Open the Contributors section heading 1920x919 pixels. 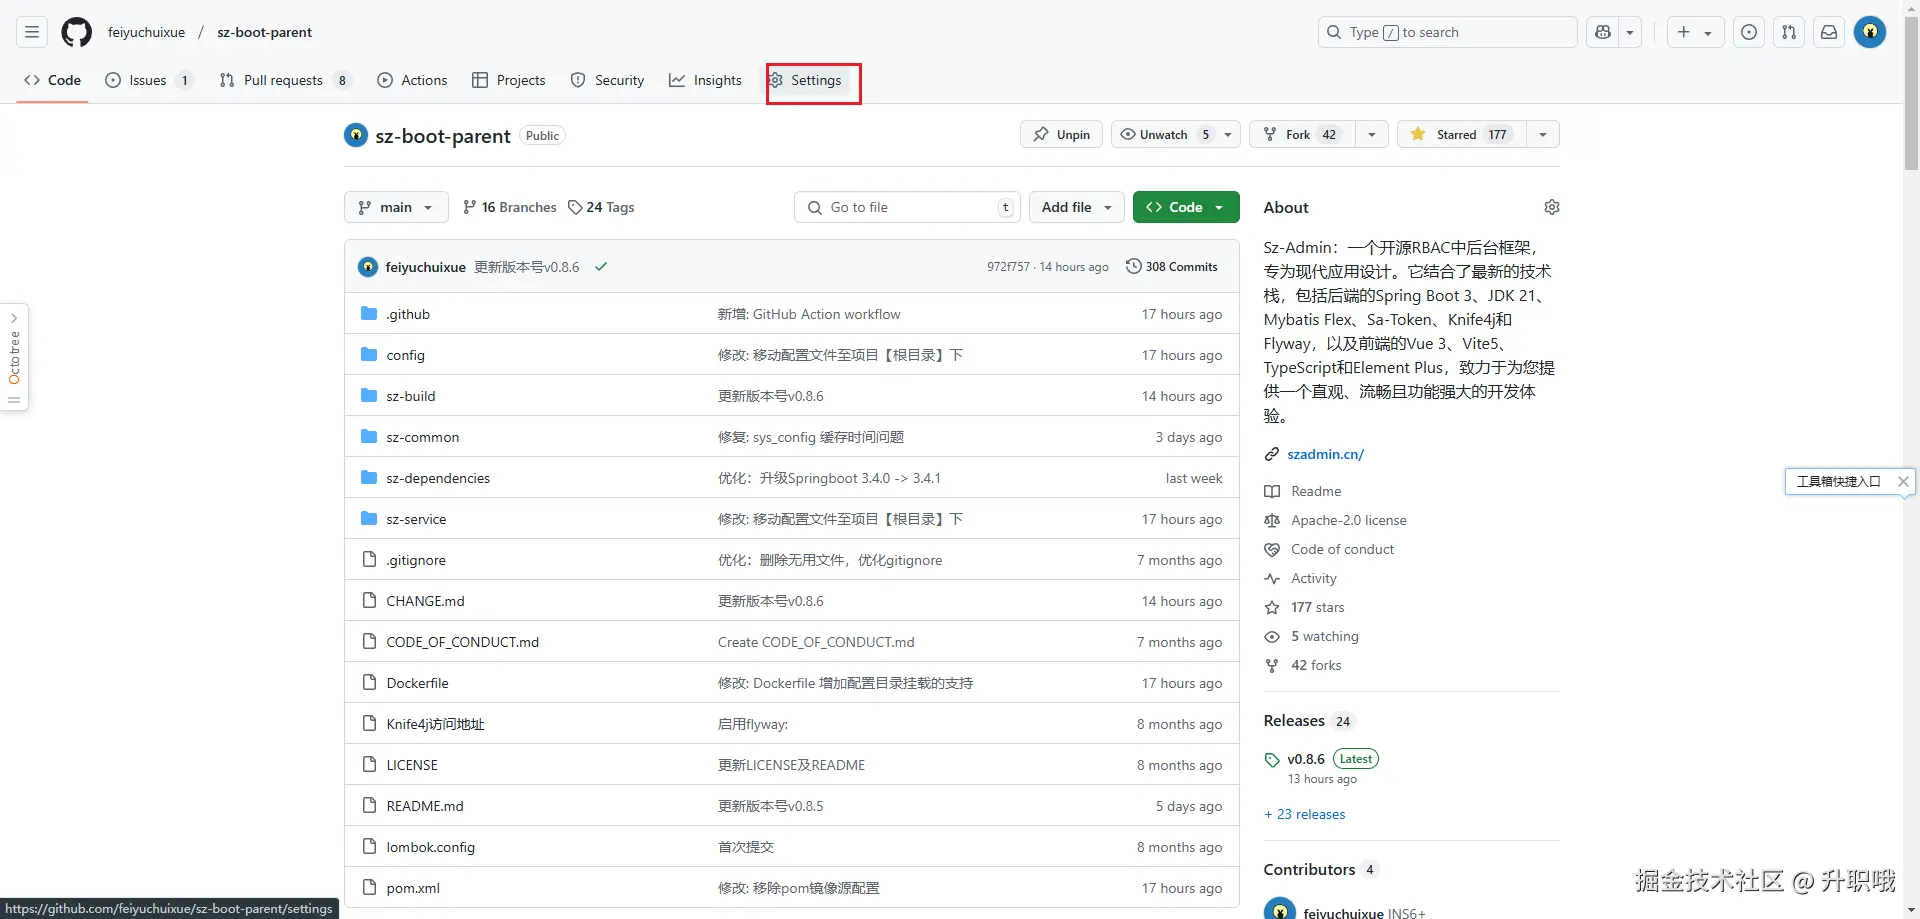(x=1309, y=870)
